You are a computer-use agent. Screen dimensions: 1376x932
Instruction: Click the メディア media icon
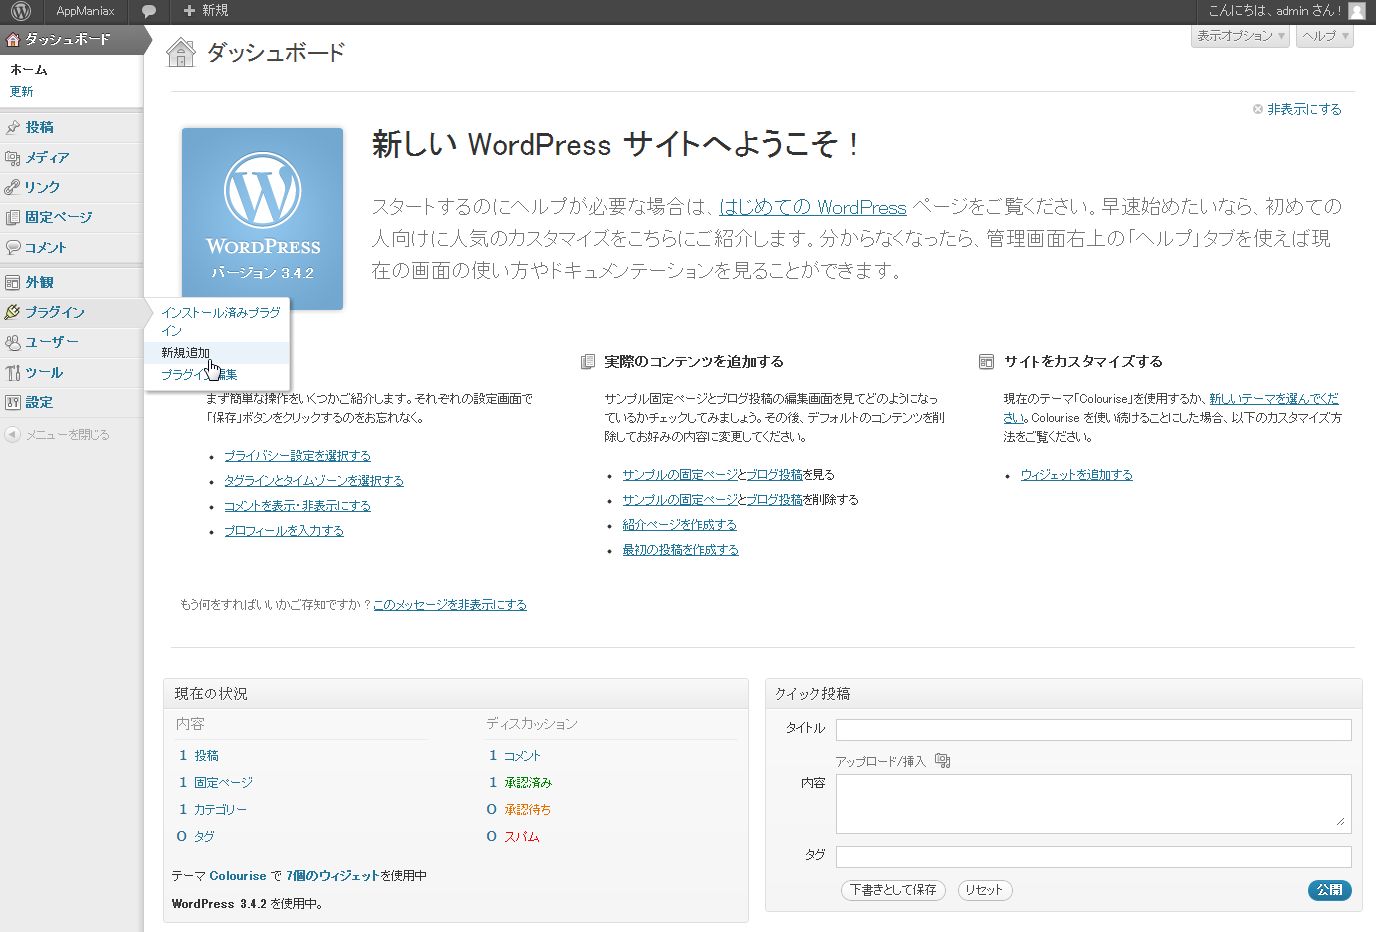[13, 158]
